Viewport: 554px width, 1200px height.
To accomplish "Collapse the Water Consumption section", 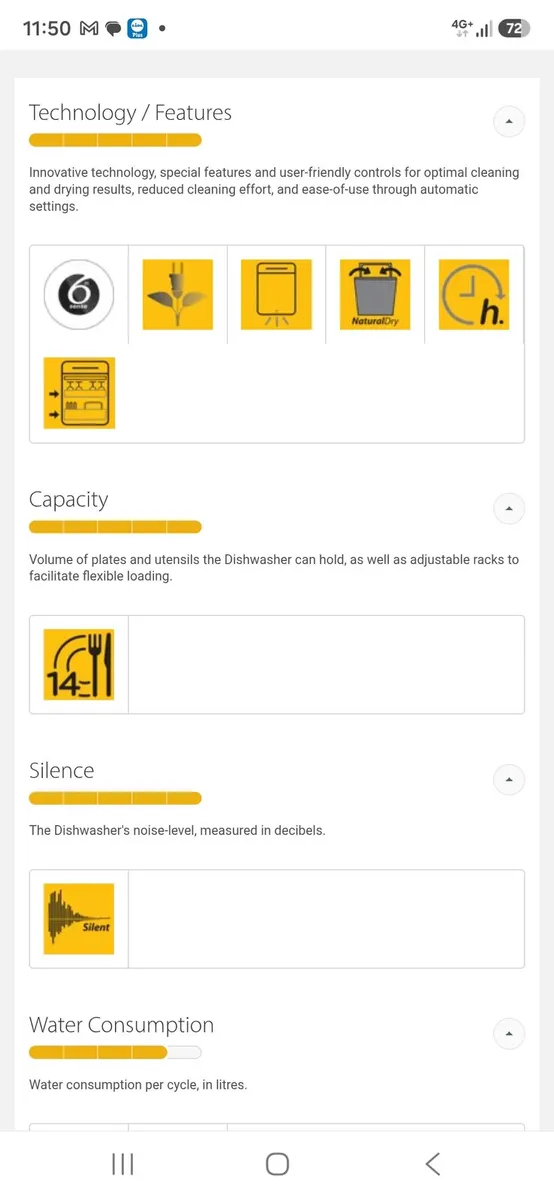I will (509, 1033).
